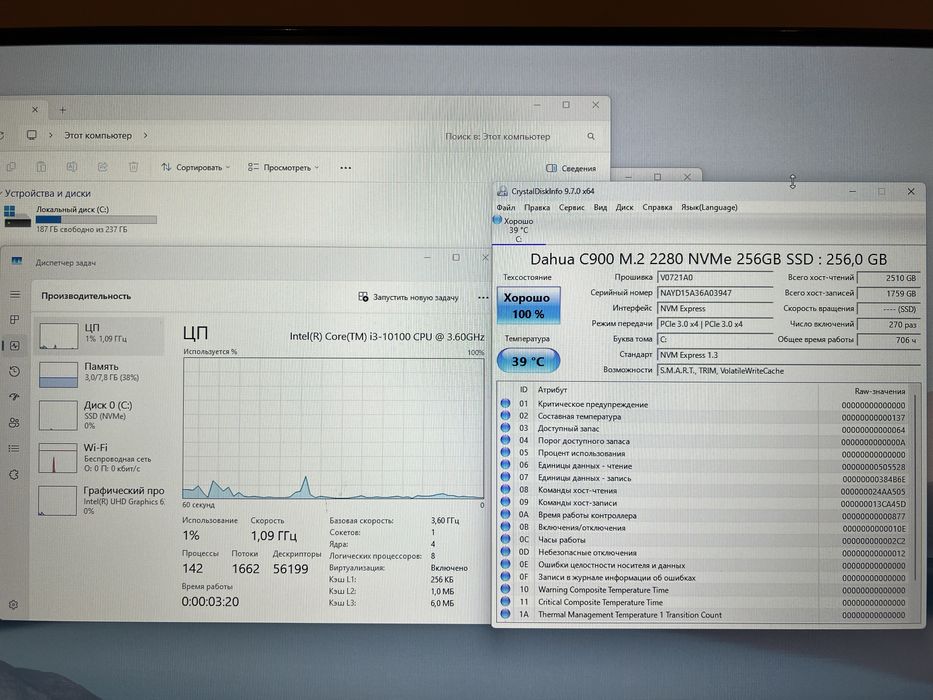Click the C: drive usage bar
This screenshot has height=700, width=933.
96,220
